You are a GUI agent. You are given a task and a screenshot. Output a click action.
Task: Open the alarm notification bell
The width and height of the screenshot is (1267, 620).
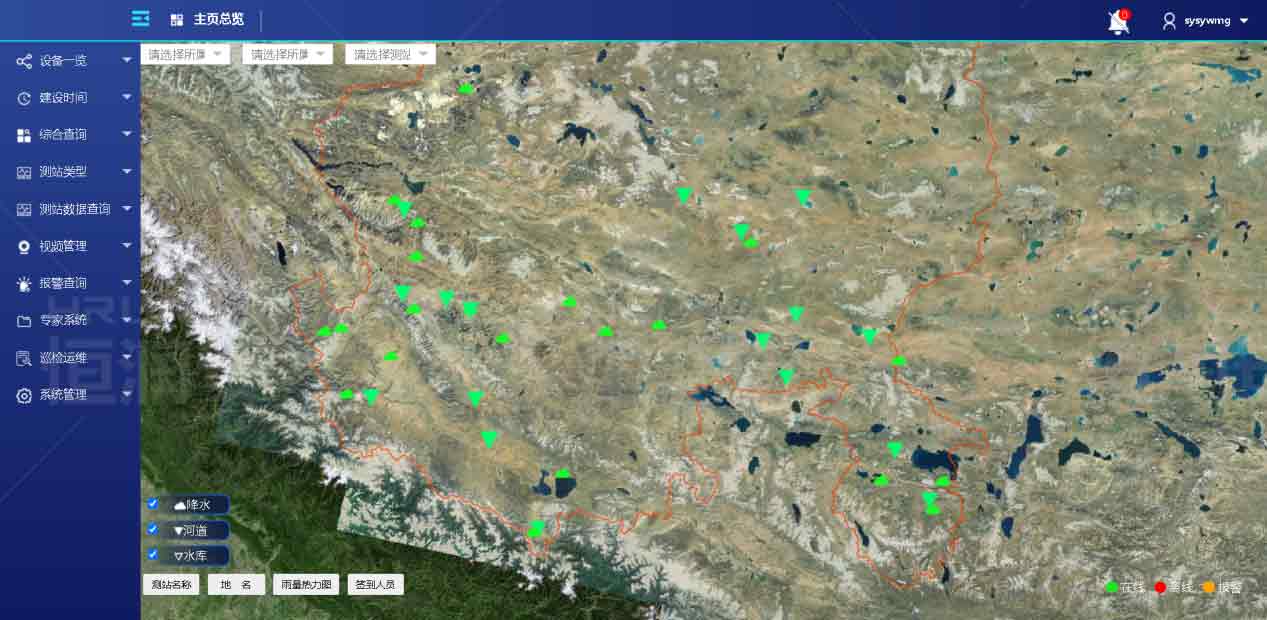(1118, 22)
